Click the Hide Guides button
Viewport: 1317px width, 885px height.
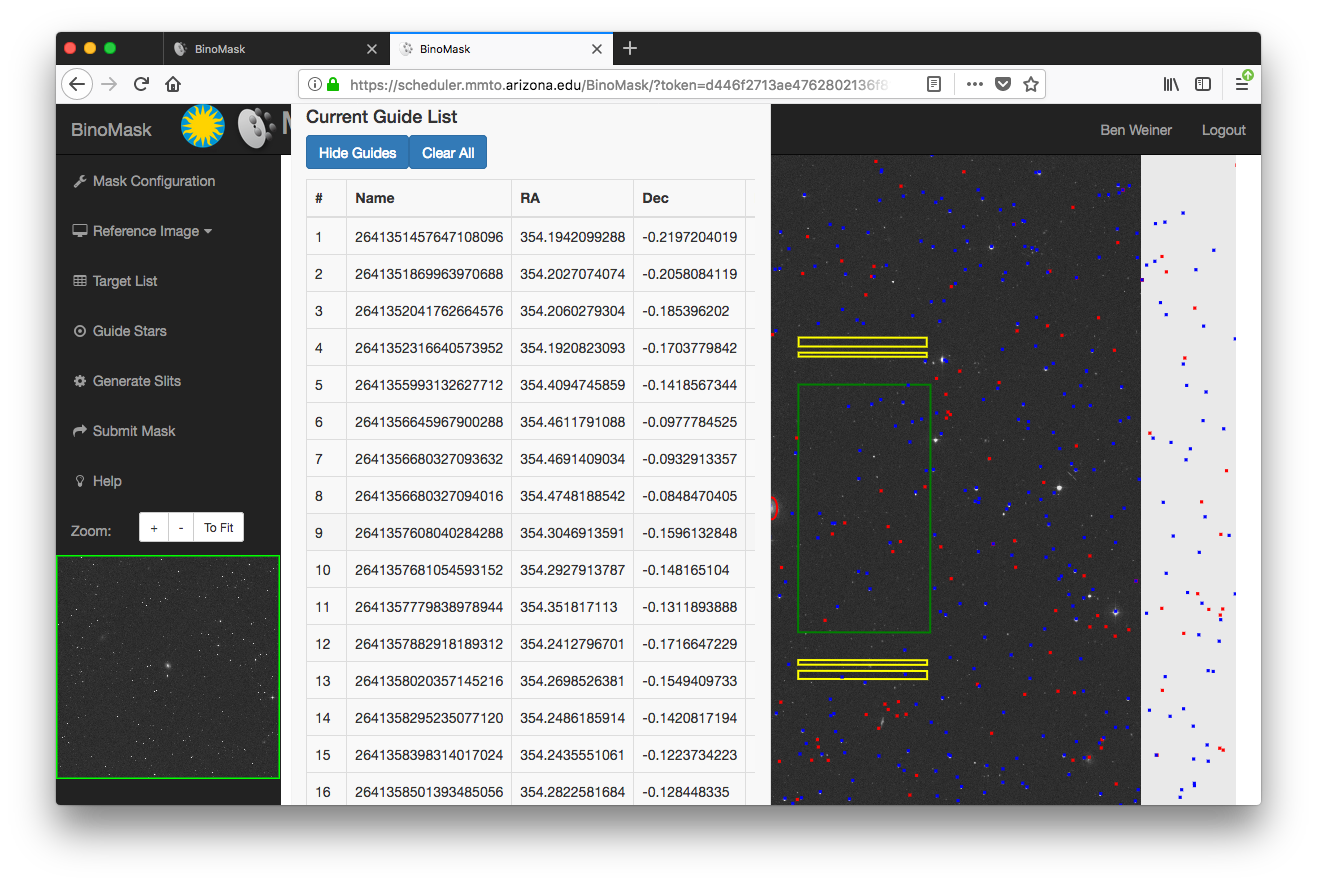pyautogui.click(x=357, y=153)
